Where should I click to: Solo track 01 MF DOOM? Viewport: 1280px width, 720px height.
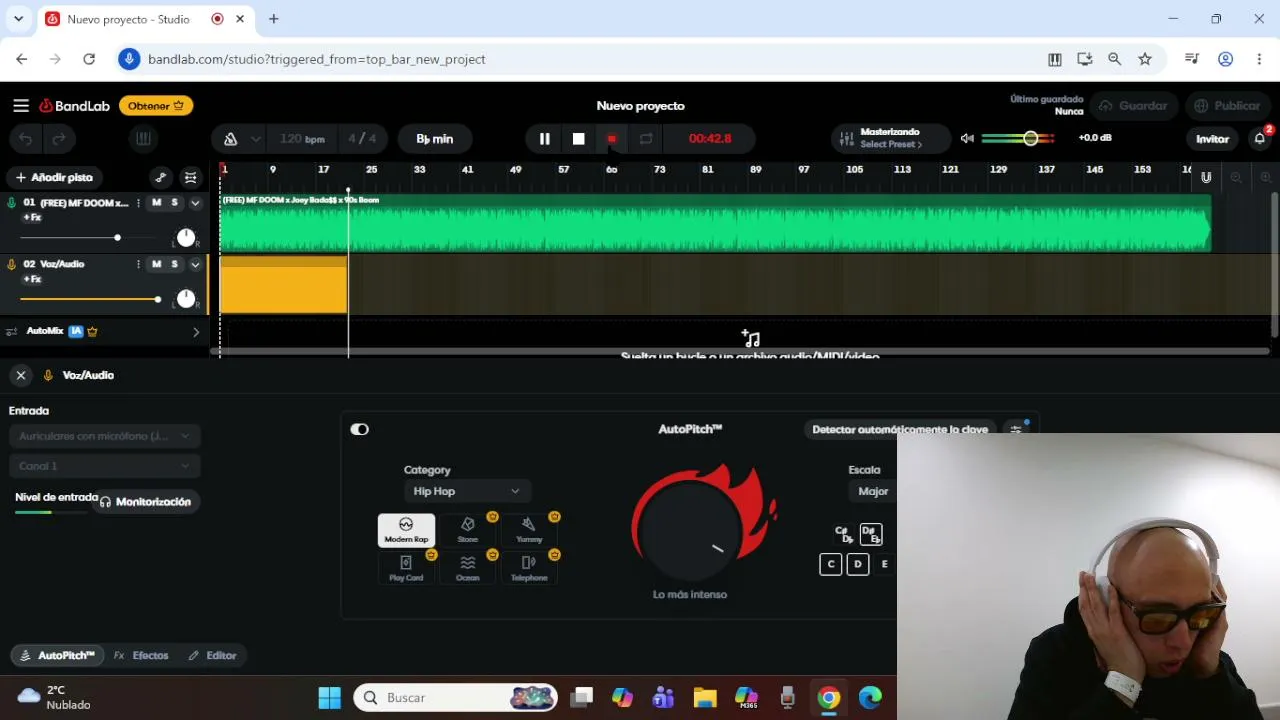click(x=174, y=203)
